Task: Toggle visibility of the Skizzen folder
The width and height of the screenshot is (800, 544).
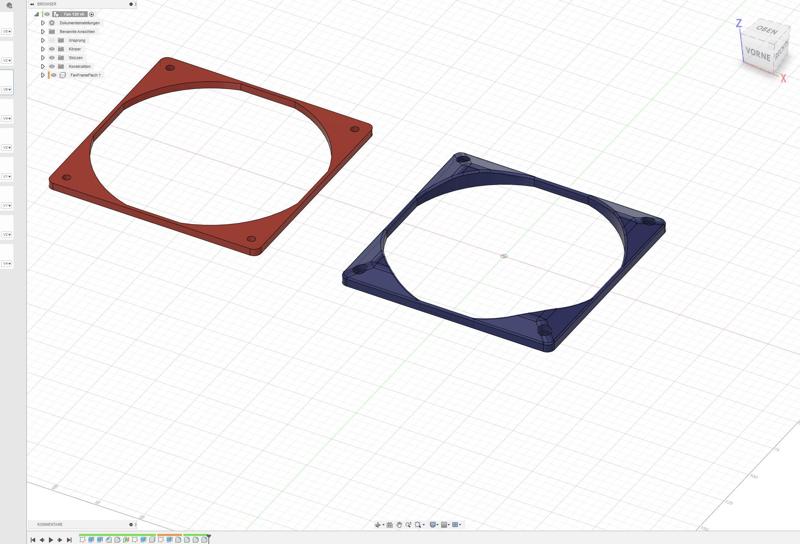Action: [x=52, y=58]
